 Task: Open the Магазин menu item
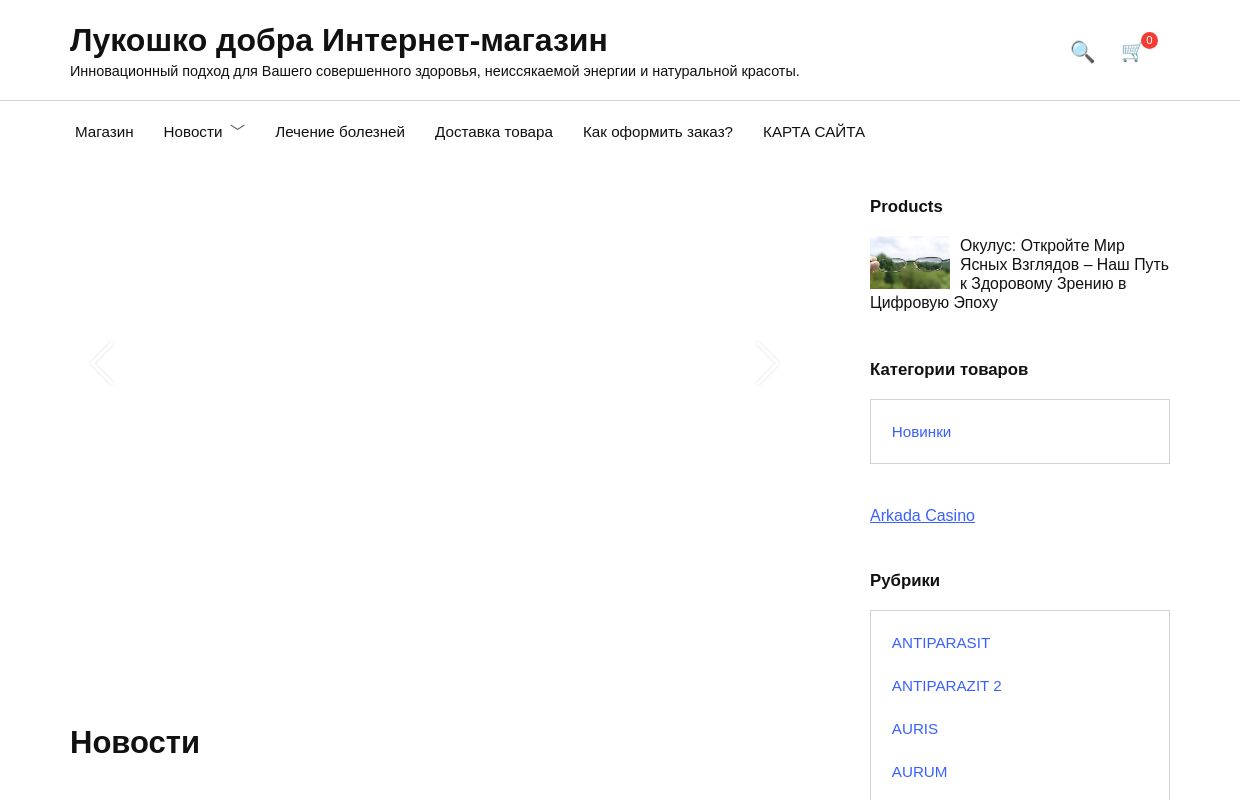104,131
